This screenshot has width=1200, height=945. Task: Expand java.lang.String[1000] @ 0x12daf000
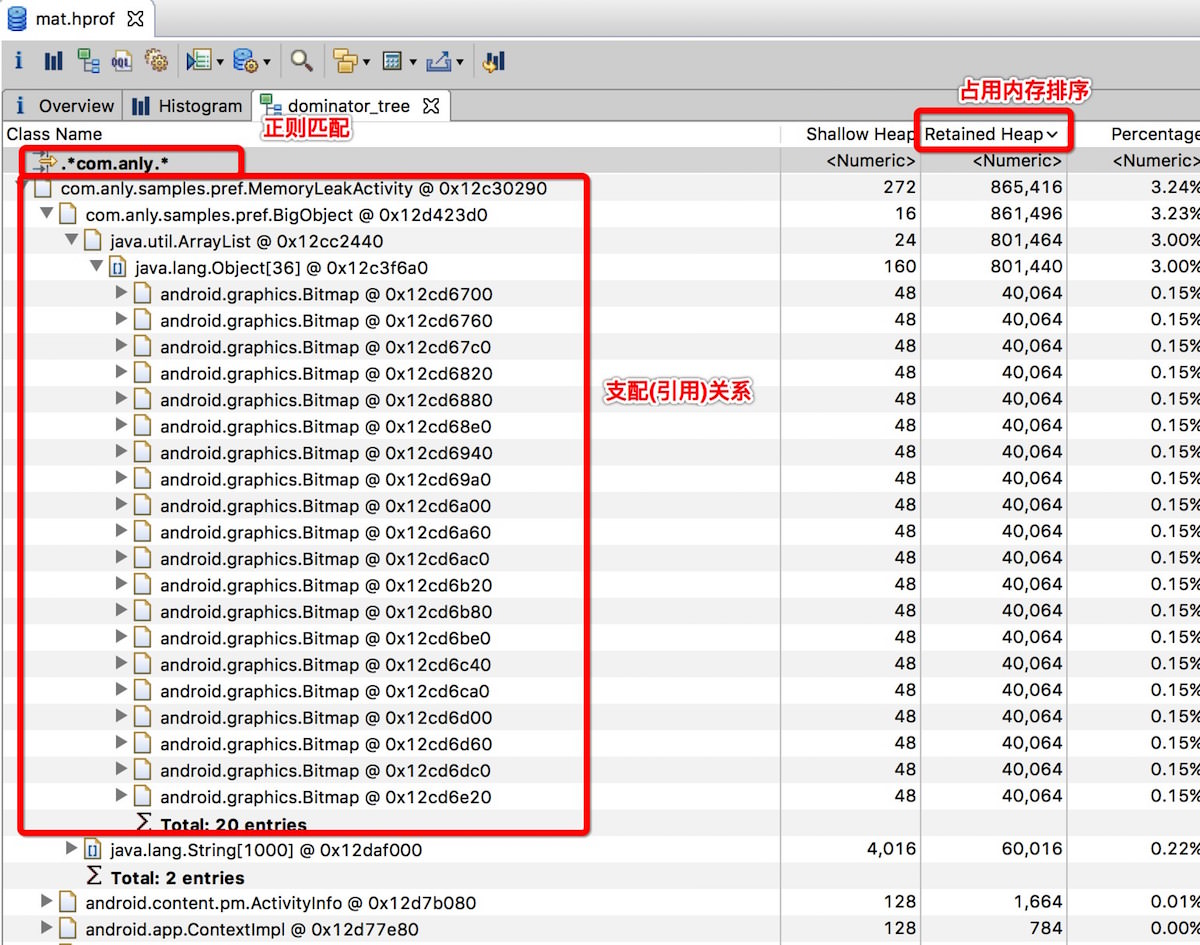point(72,849)
